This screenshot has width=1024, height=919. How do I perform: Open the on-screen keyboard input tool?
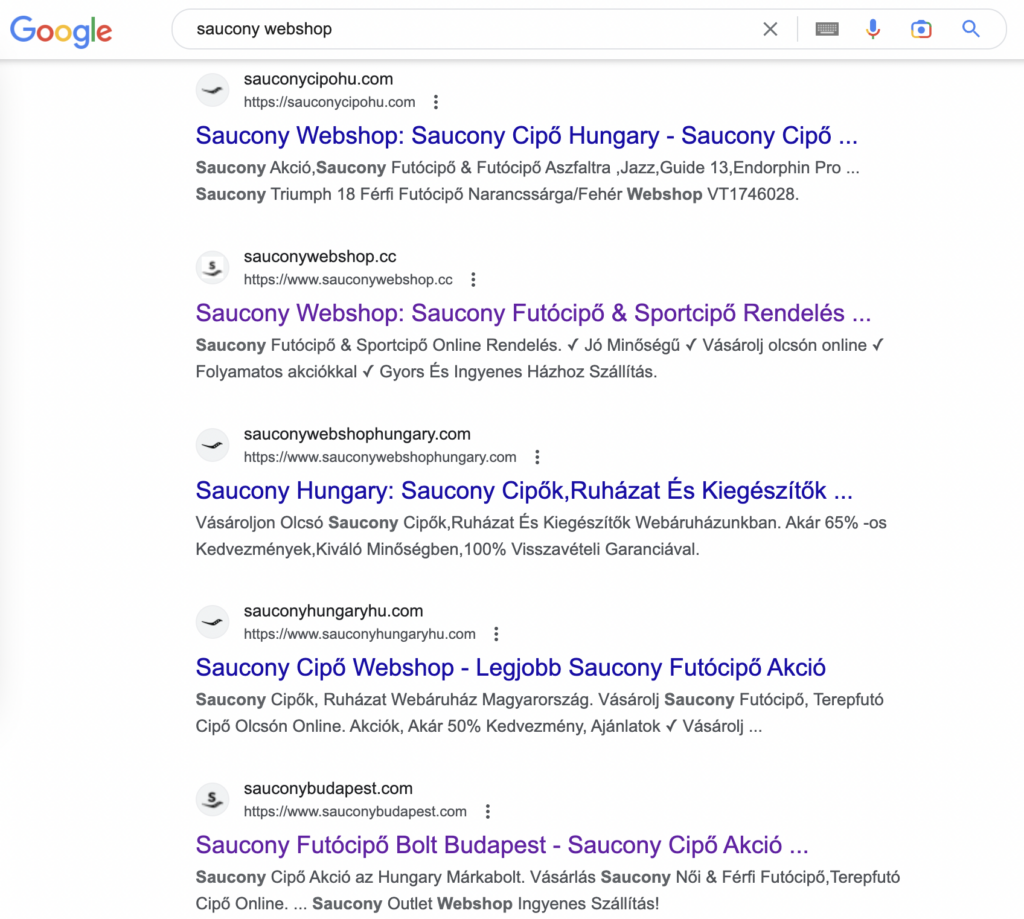point(826,29)
